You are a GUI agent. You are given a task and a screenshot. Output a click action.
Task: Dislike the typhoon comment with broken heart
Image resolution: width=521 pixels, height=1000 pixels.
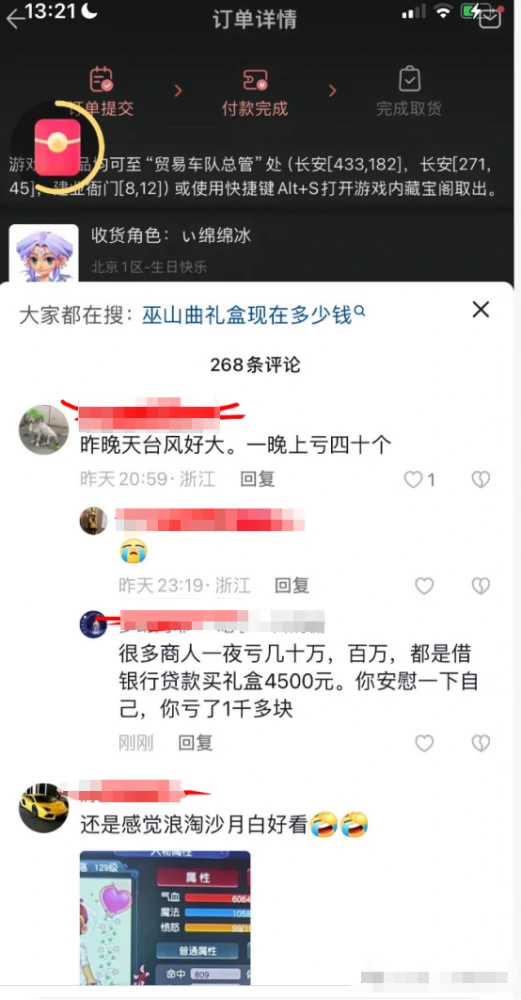tap(480, 479)
